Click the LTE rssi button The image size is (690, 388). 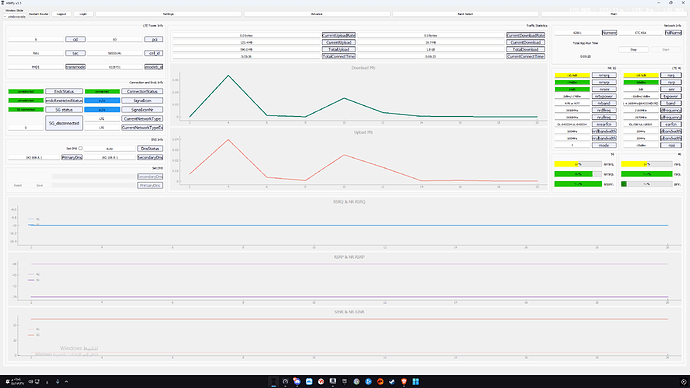671,145
